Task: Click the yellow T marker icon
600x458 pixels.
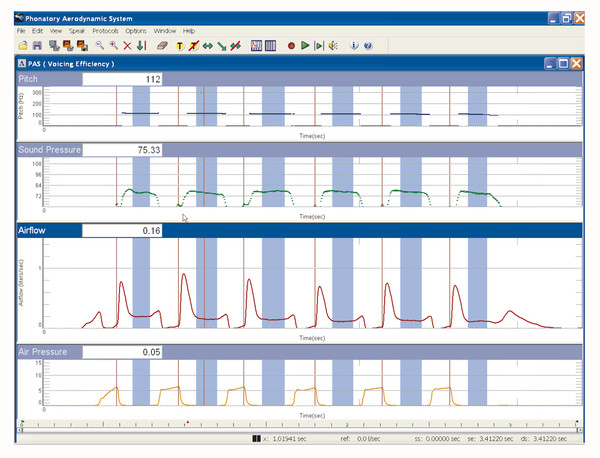Action: (x=180, y=45)
